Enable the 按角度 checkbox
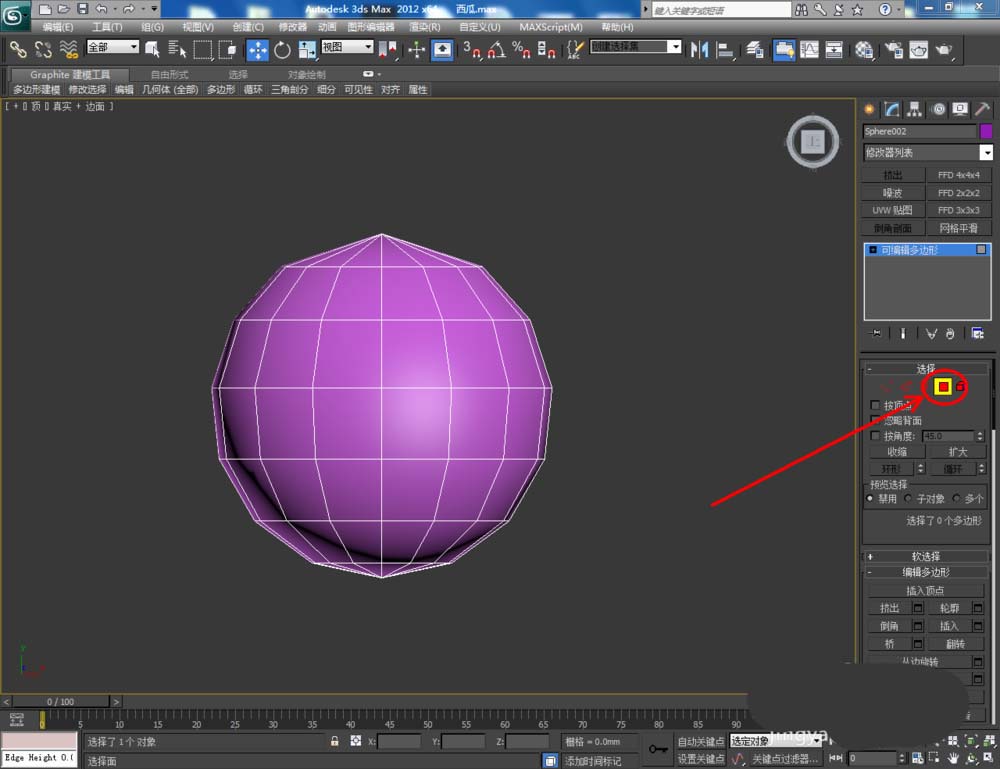The height and width of the screenshot is (769, 1000). (876, 436)
